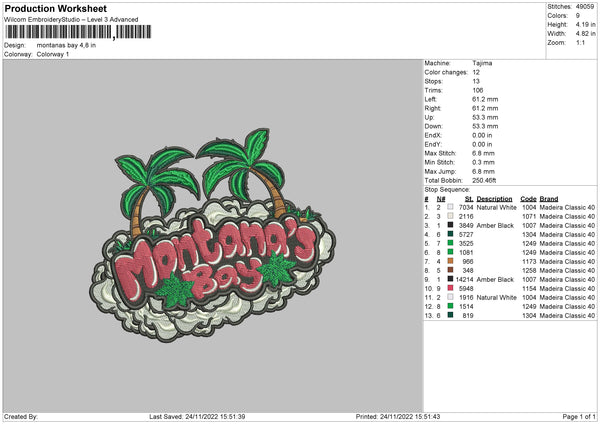The width and height of the screenshot is (600, 424).
Task: Click the Montana's Bay embroidery design preview
Action: coord(212,235)
